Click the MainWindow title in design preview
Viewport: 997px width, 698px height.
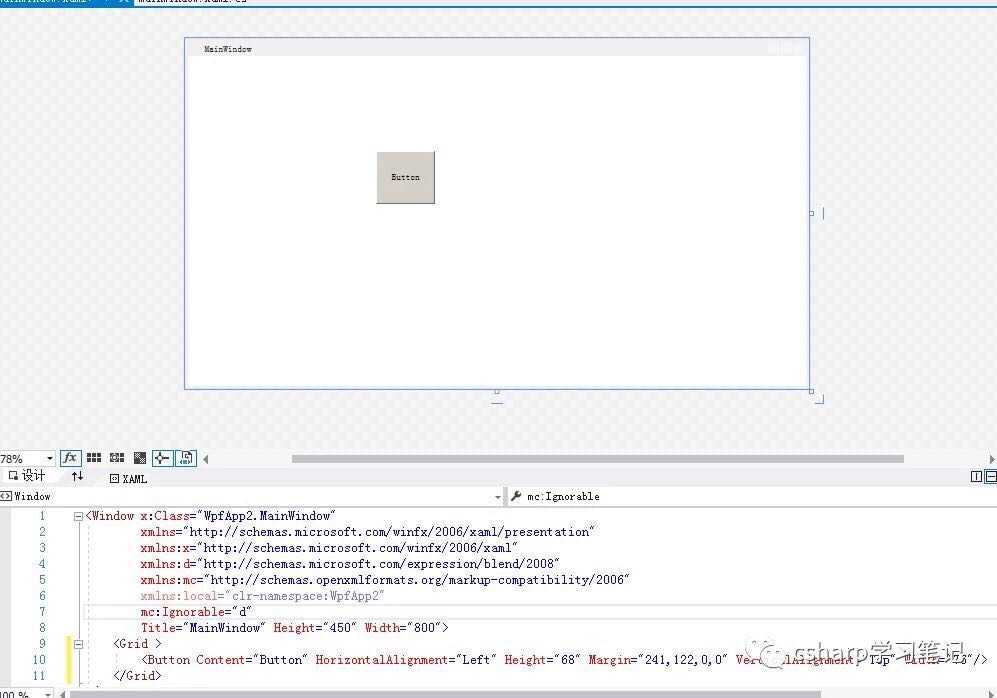tap(228, 49)
